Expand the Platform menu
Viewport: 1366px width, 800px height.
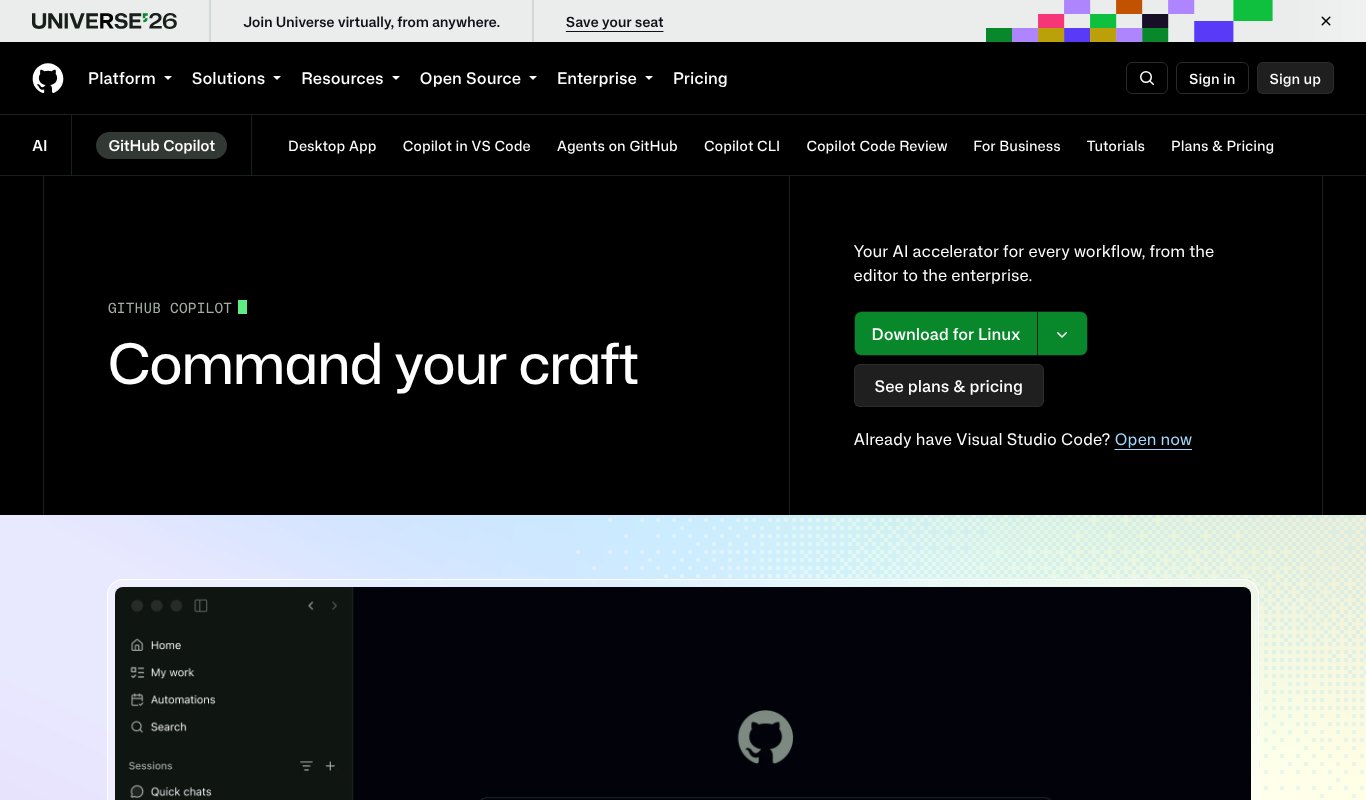[x=130, y=78]
